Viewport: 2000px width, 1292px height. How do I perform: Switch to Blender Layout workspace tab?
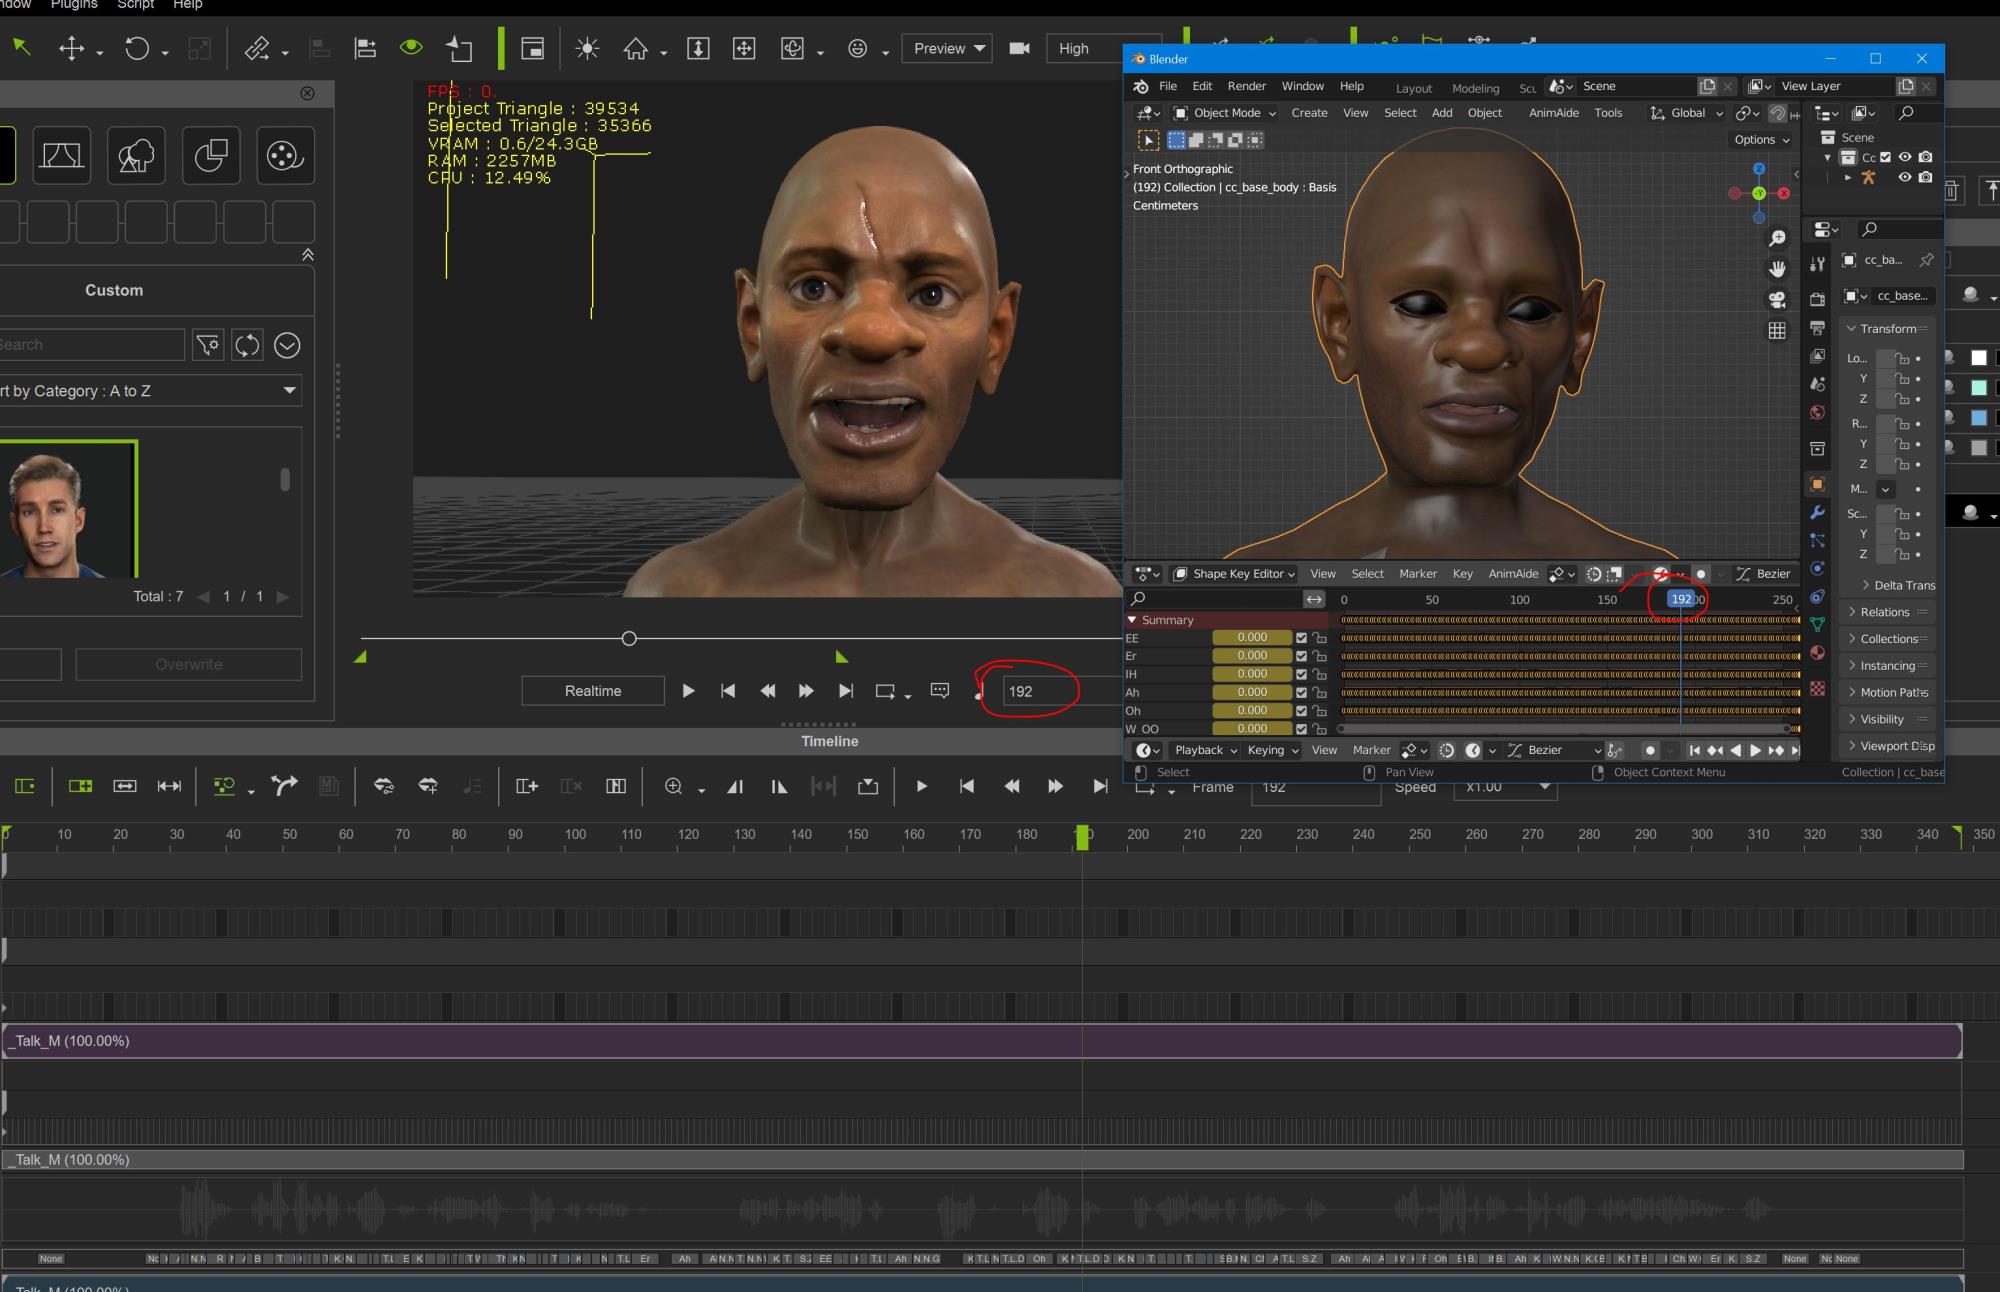click(1413, 88)
